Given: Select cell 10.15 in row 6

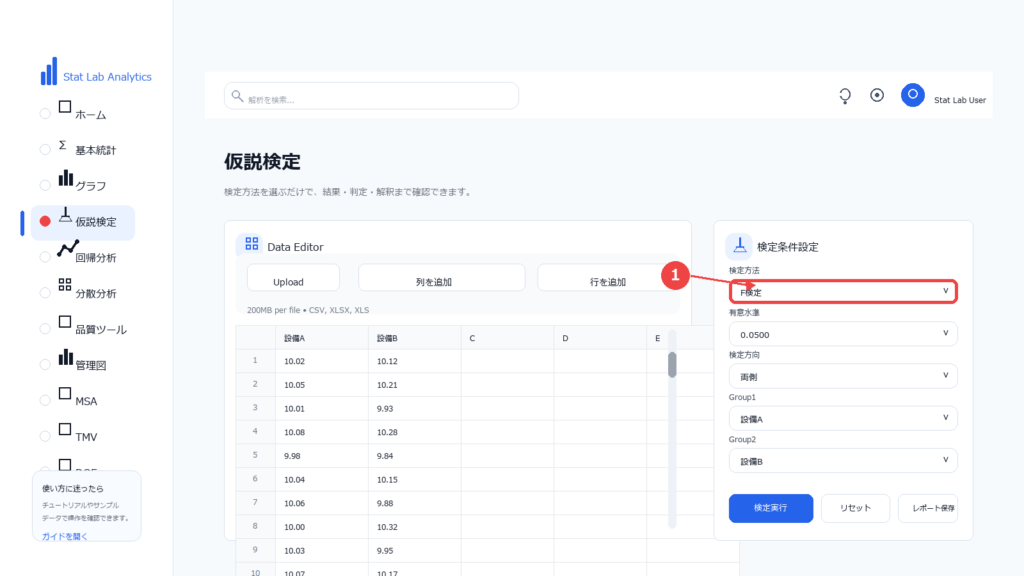Looking at the screenshot, I should point(415,479).
